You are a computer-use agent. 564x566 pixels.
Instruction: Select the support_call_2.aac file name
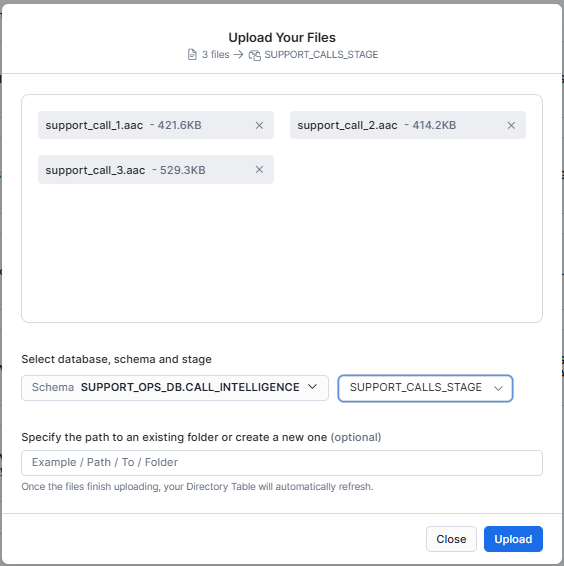coord(347,125)
